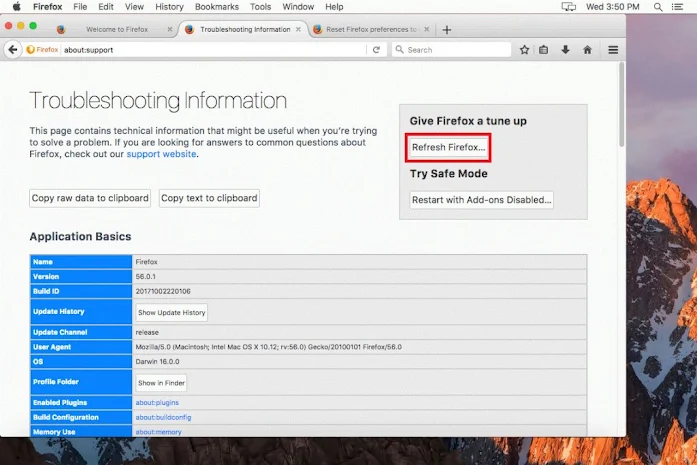
Task: Select the Troubleshooting Information tab
Action: pos(244,29)
